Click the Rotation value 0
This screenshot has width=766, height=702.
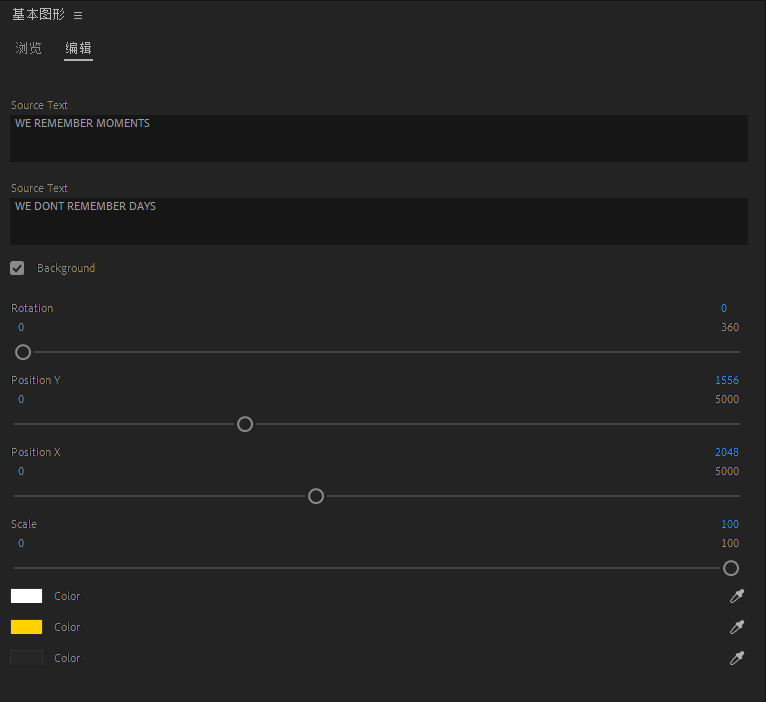[724, 308]
